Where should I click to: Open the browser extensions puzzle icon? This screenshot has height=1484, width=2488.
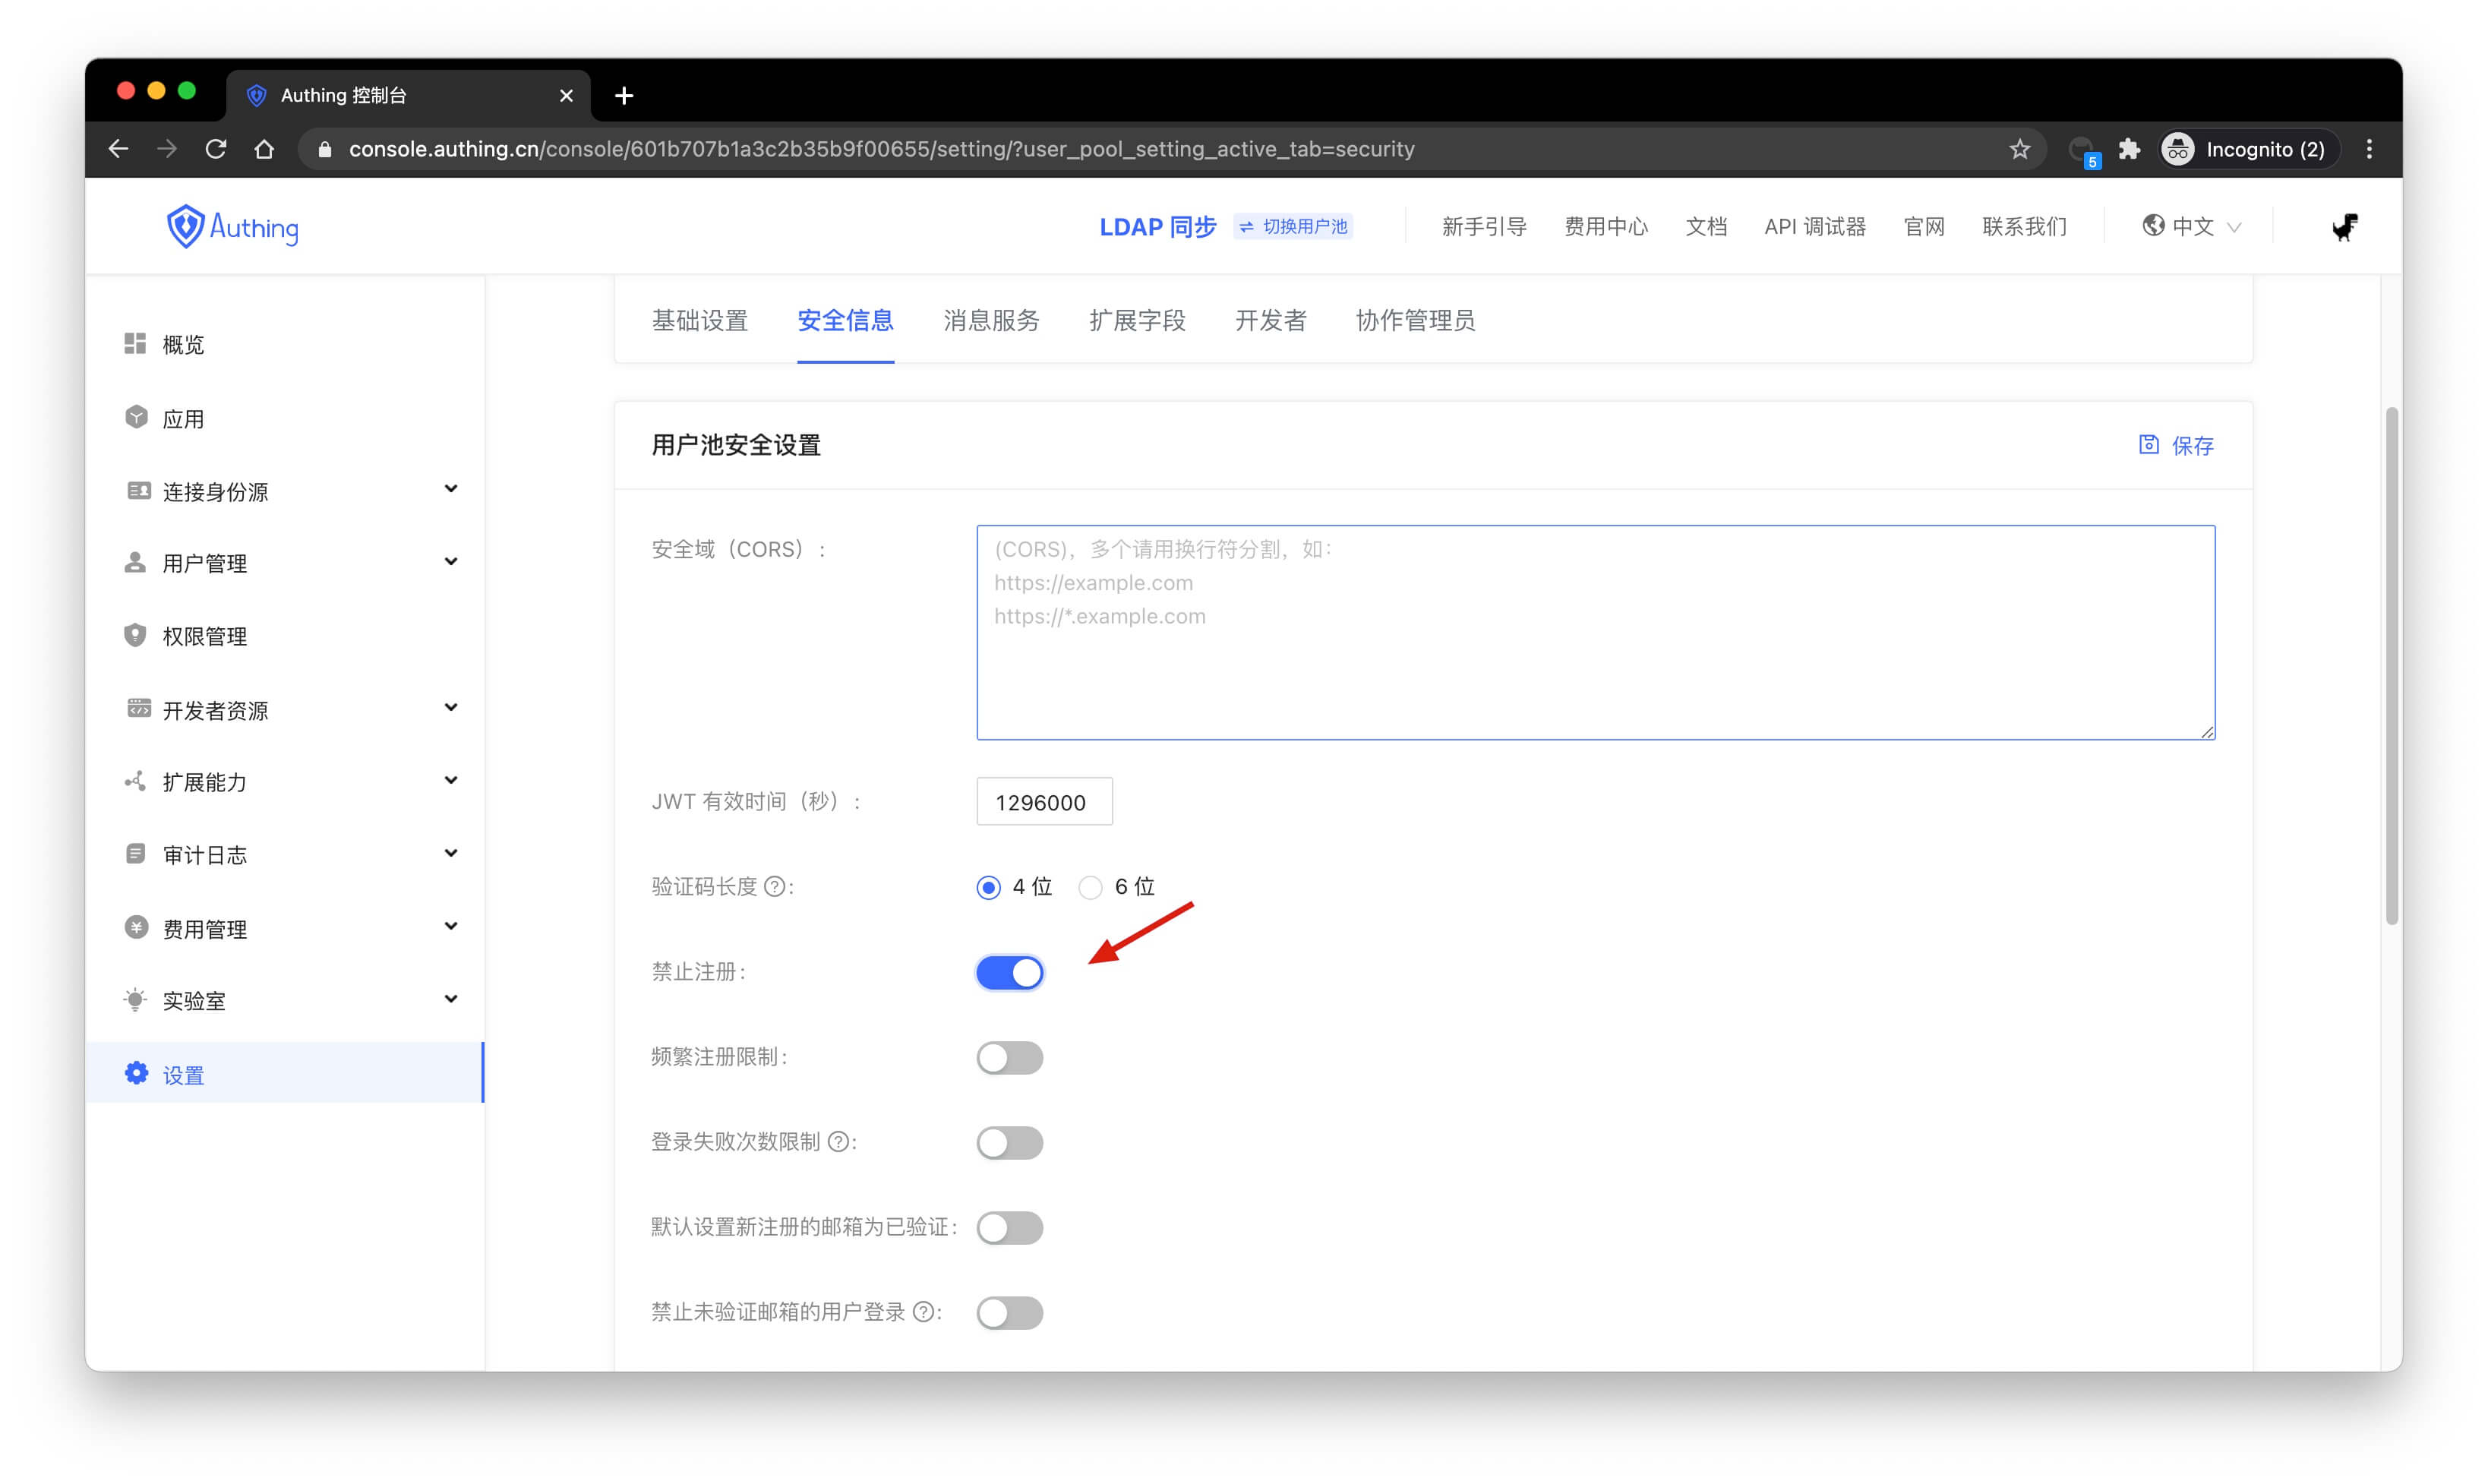(x=2129, y=150)
